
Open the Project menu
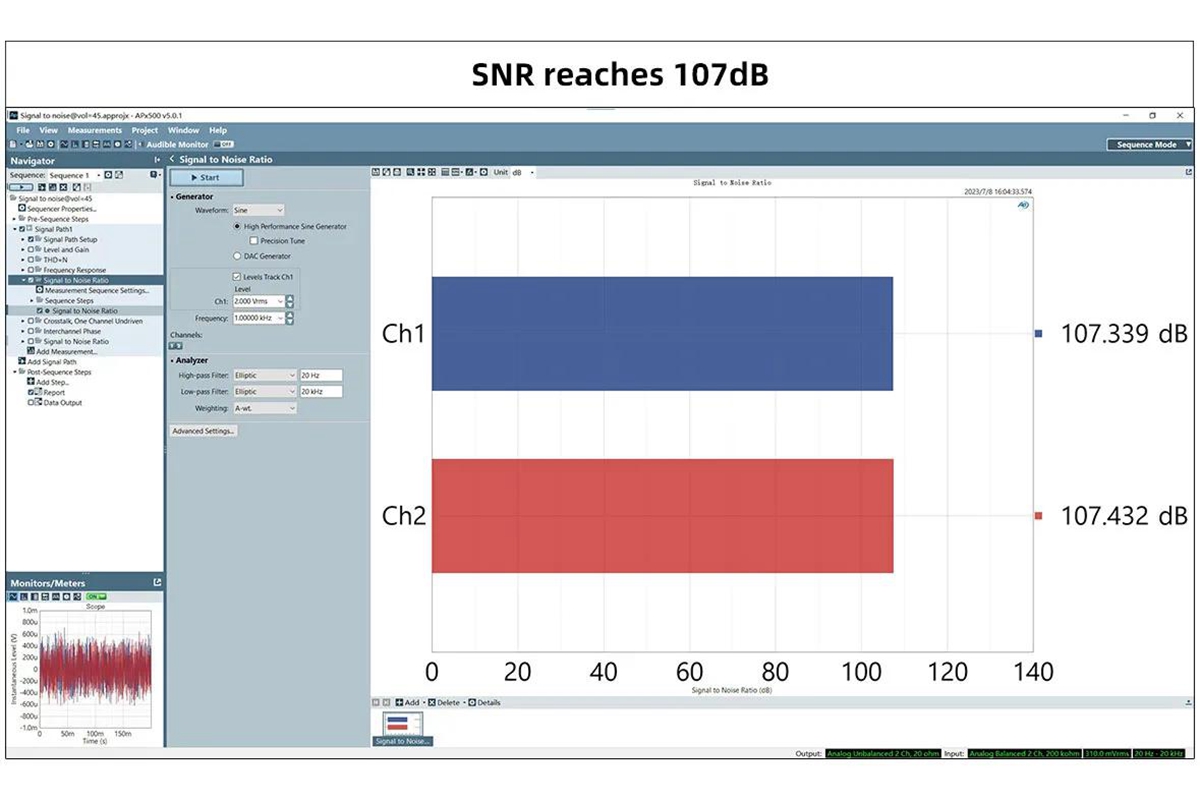145,130
